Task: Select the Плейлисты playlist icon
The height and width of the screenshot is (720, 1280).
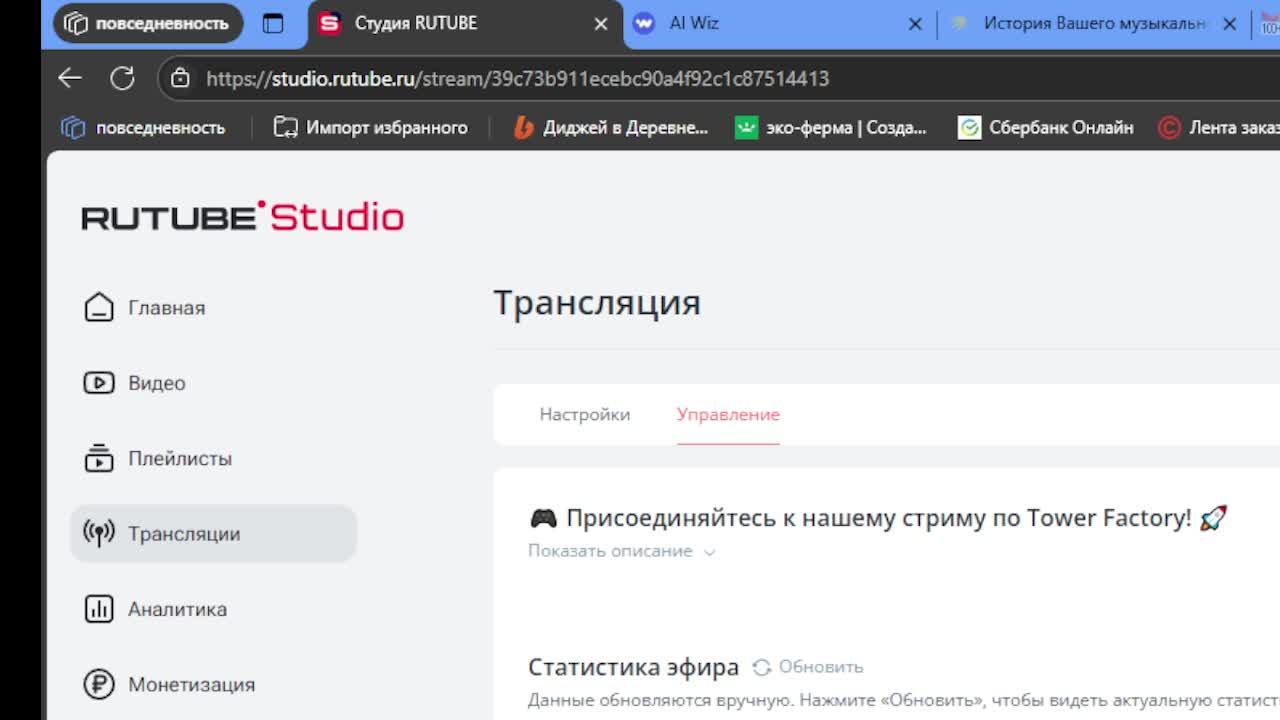Action: coord(99,458)
